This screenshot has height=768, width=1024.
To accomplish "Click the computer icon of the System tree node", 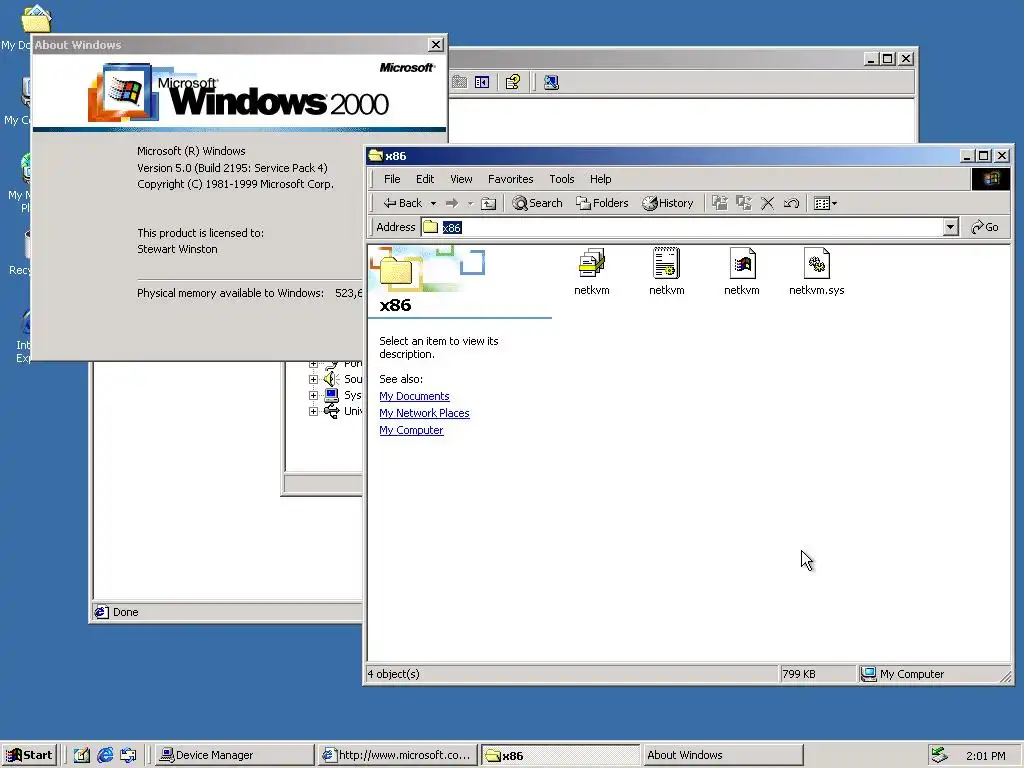I will [x=332, y=395].
